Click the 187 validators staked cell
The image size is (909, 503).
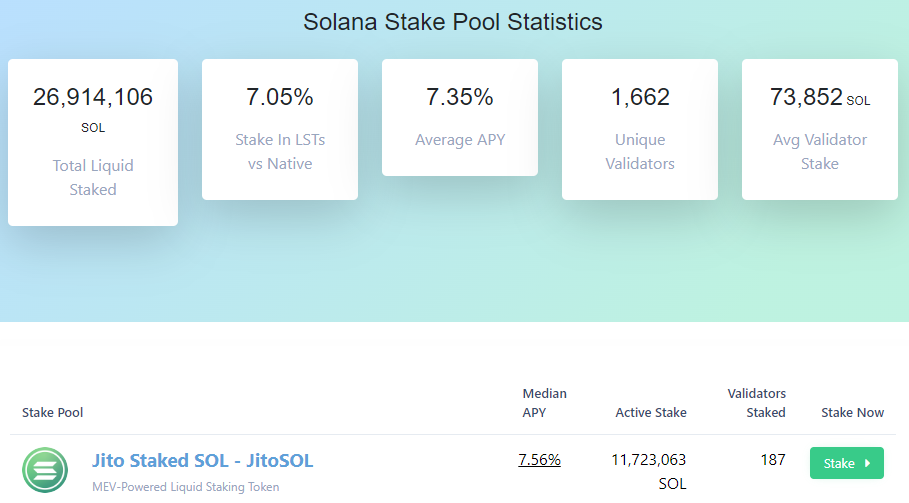[x=773, y=460]
